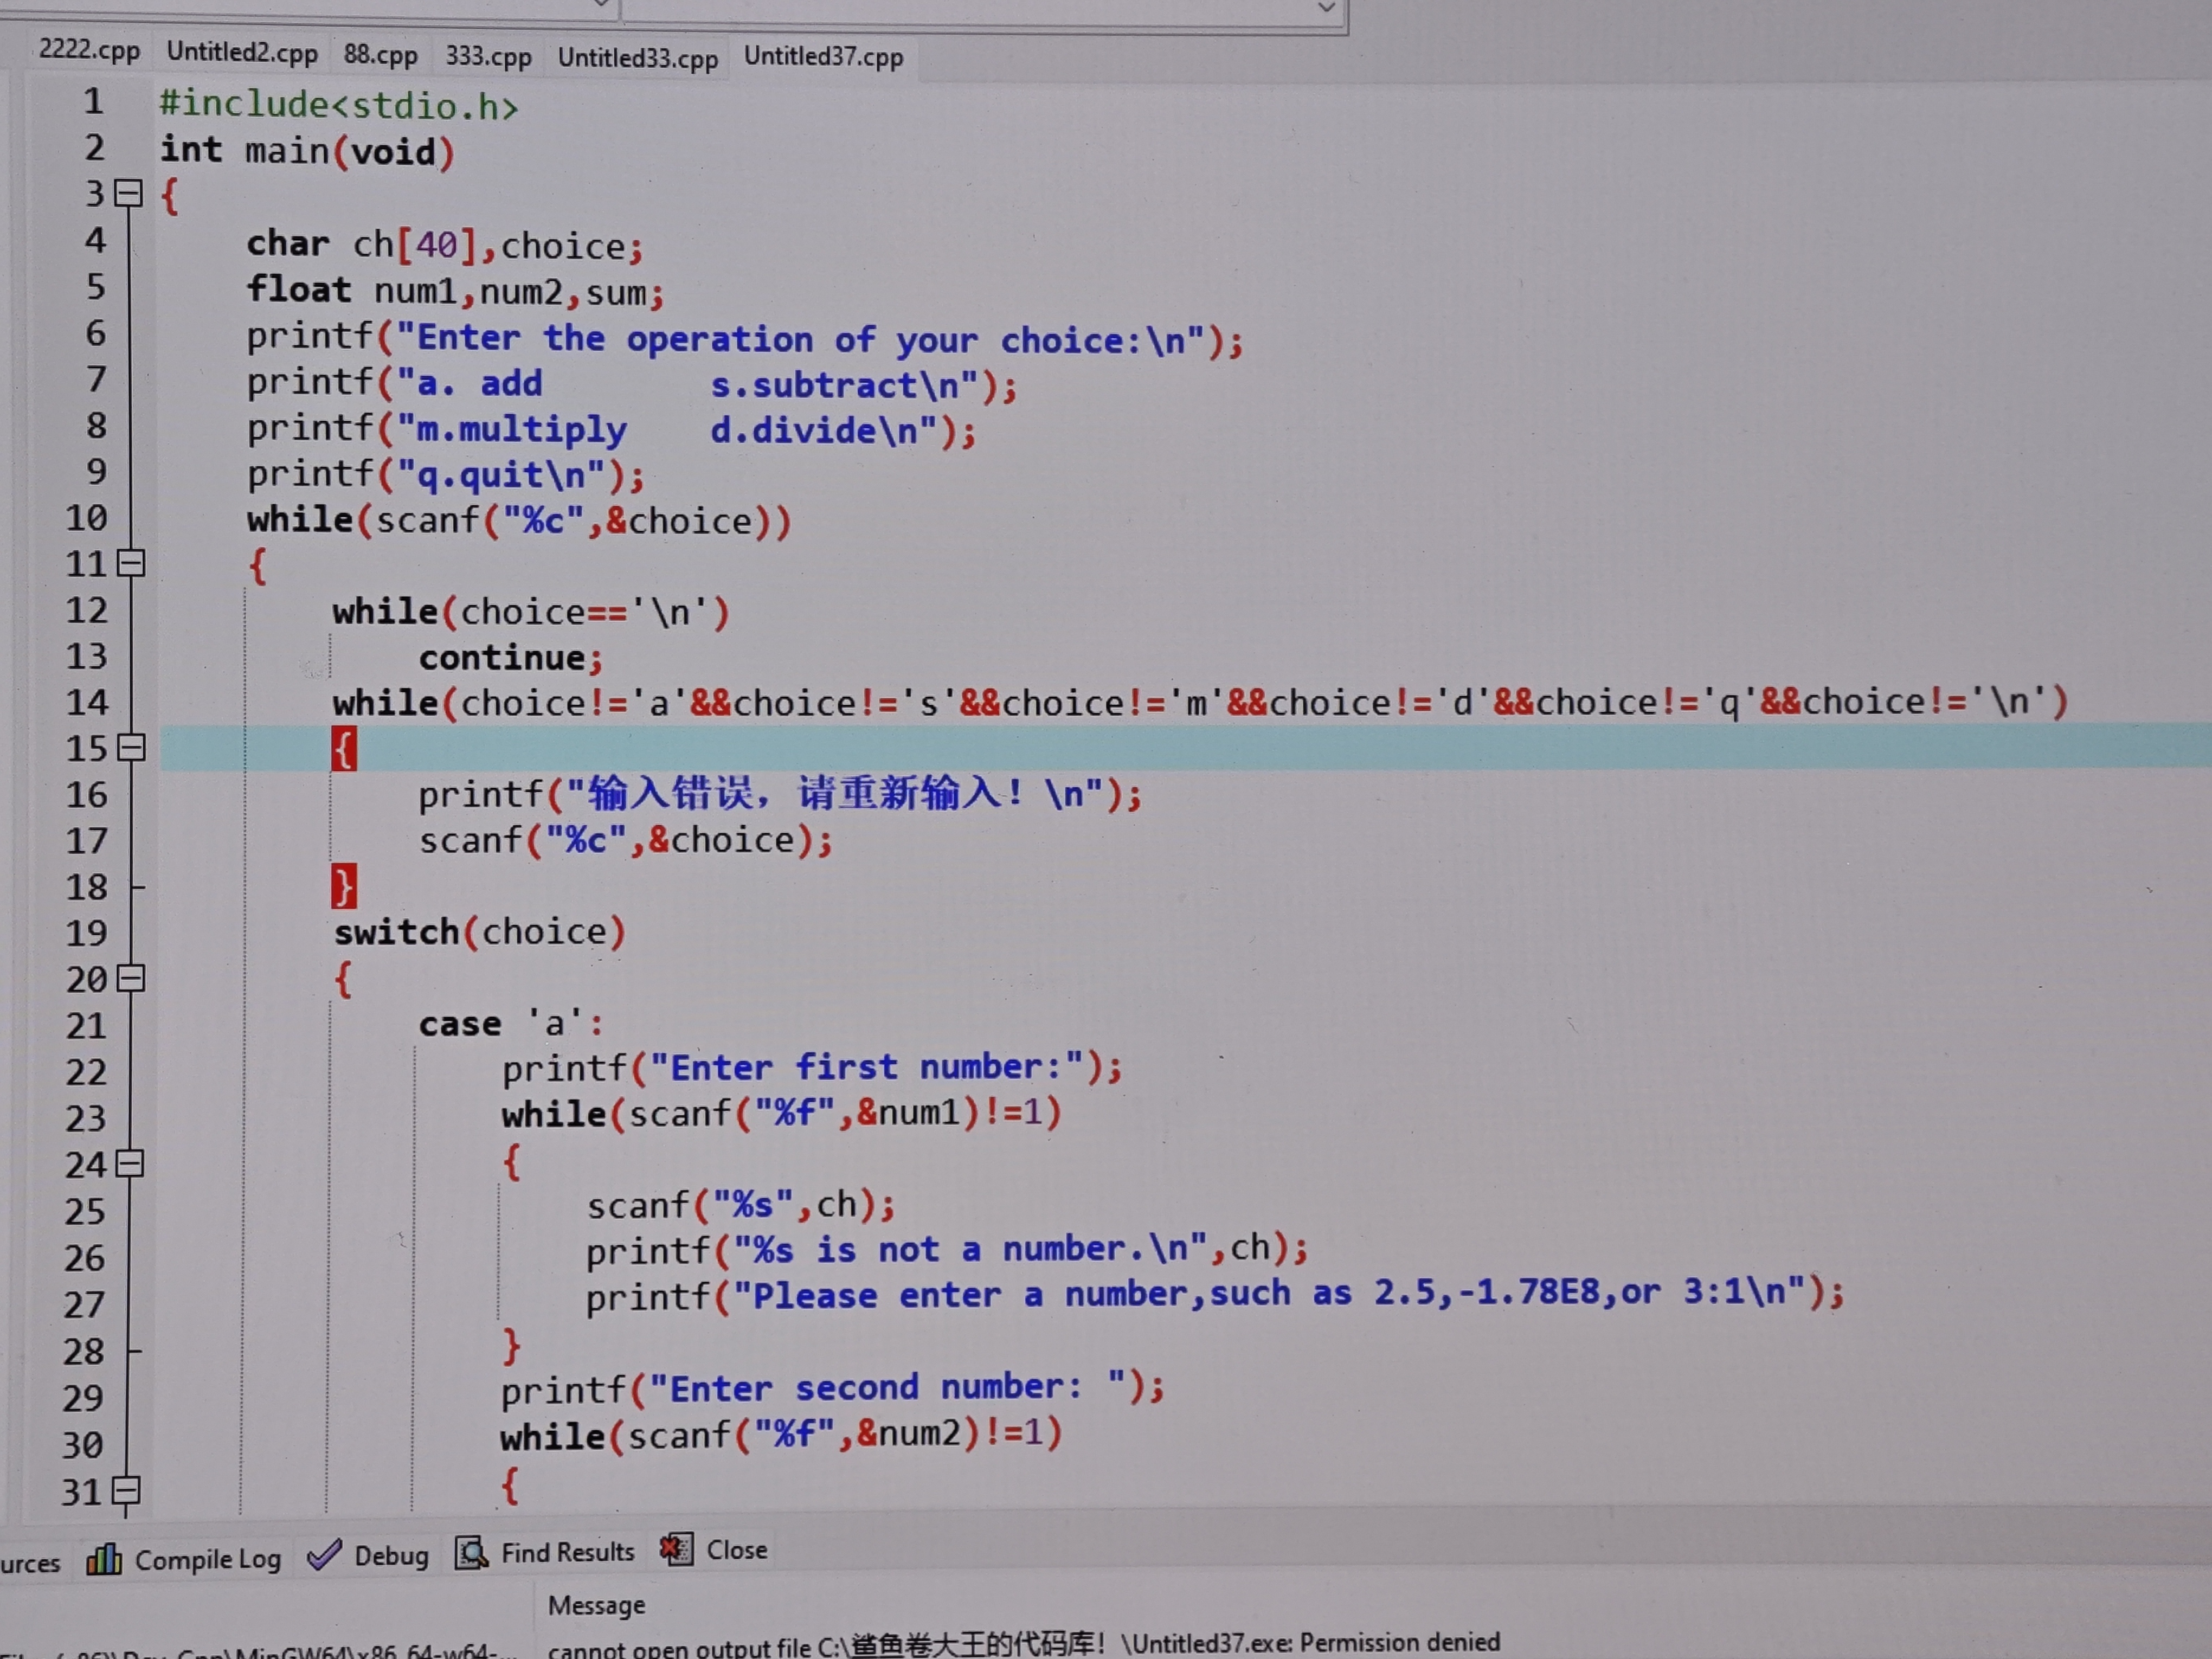Collapse the fold marker at line 31

(x=126, y=1490)
